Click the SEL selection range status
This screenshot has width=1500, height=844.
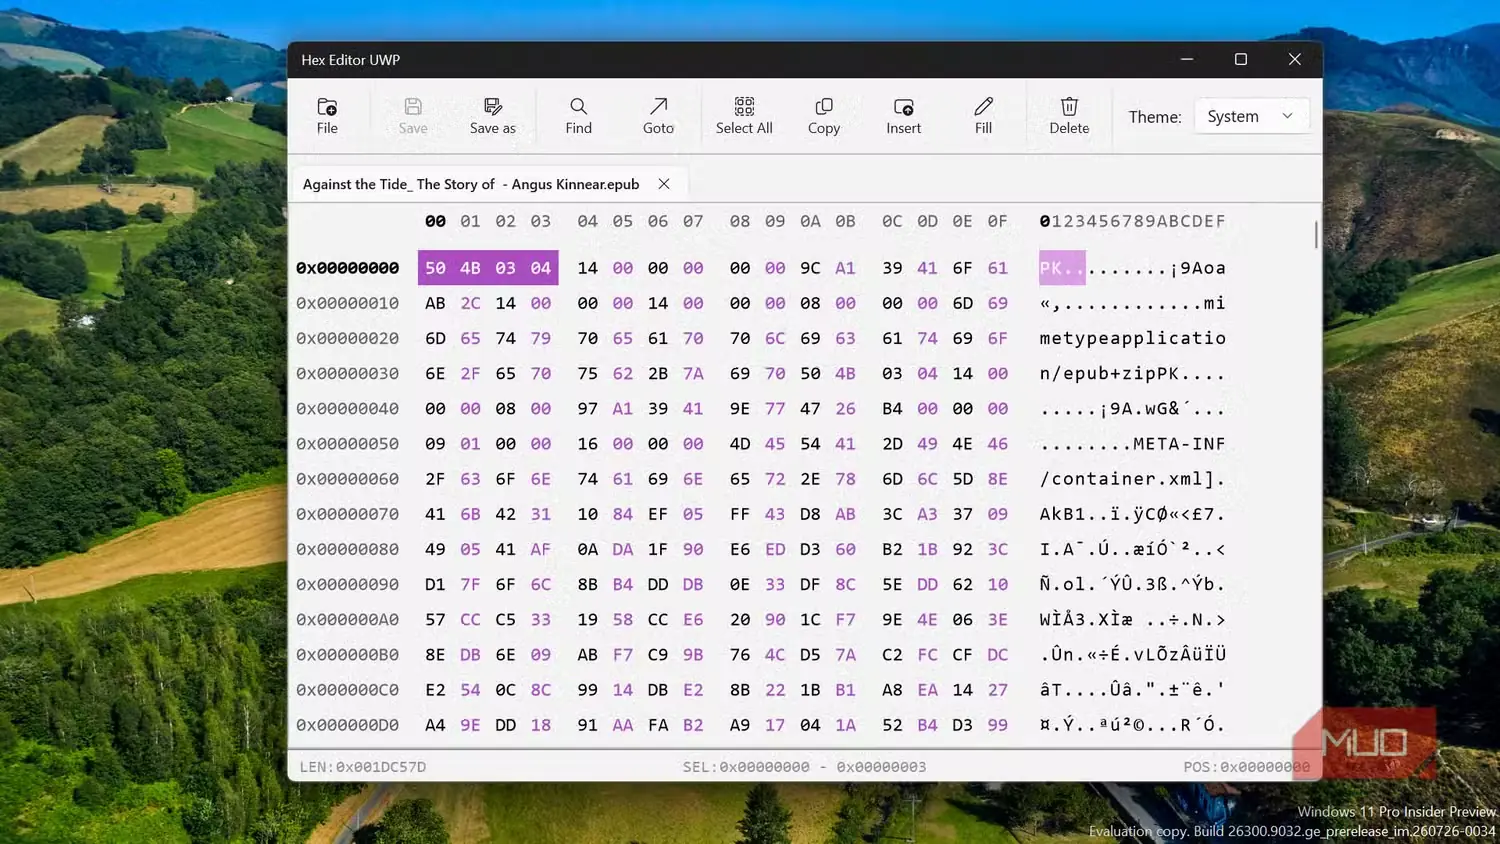coord(804,767)
